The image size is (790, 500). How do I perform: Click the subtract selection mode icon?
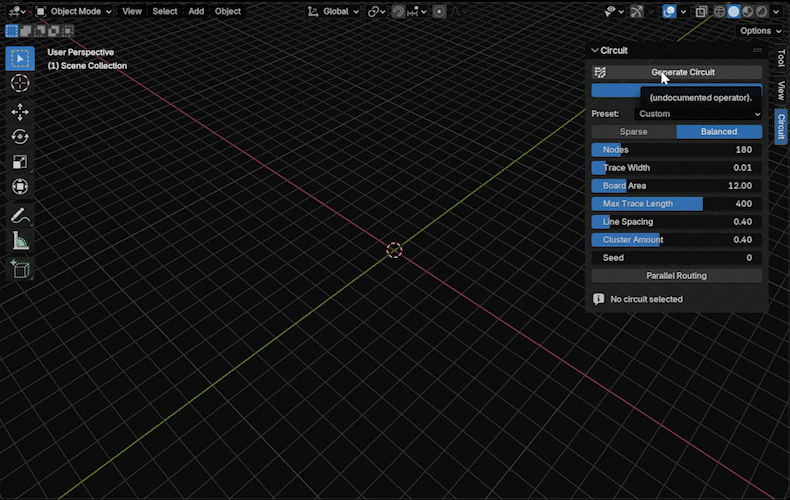[39, 31]
